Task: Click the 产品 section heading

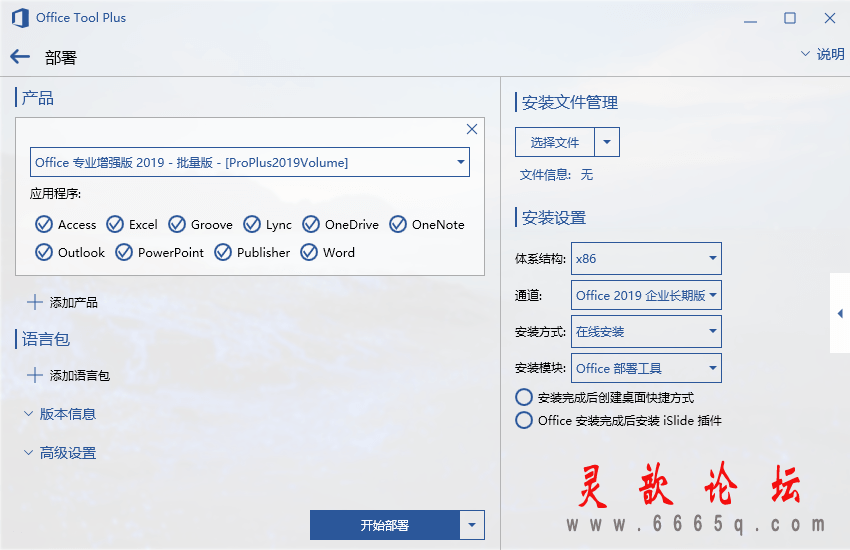Action: click(x=37, y=98)
